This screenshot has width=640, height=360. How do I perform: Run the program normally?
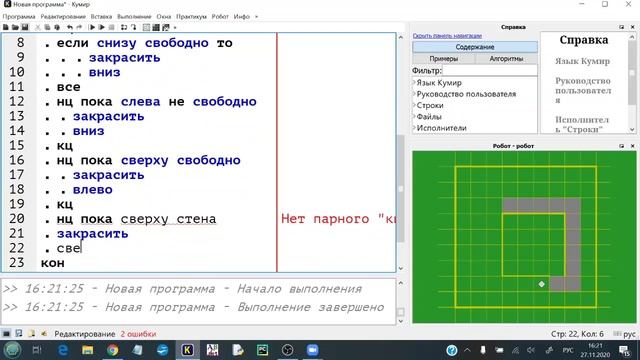click(x=92, y=27)
